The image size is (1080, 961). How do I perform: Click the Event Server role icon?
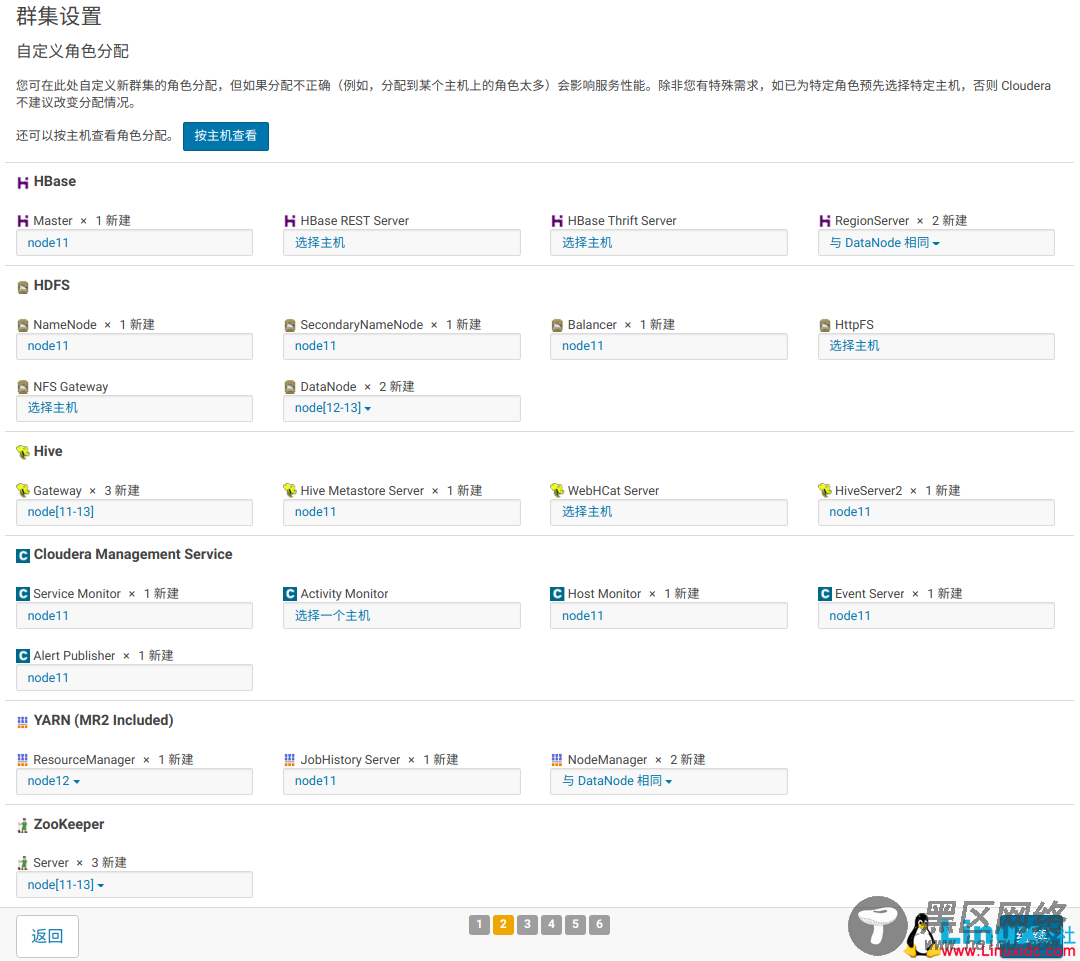coord(824,594)
